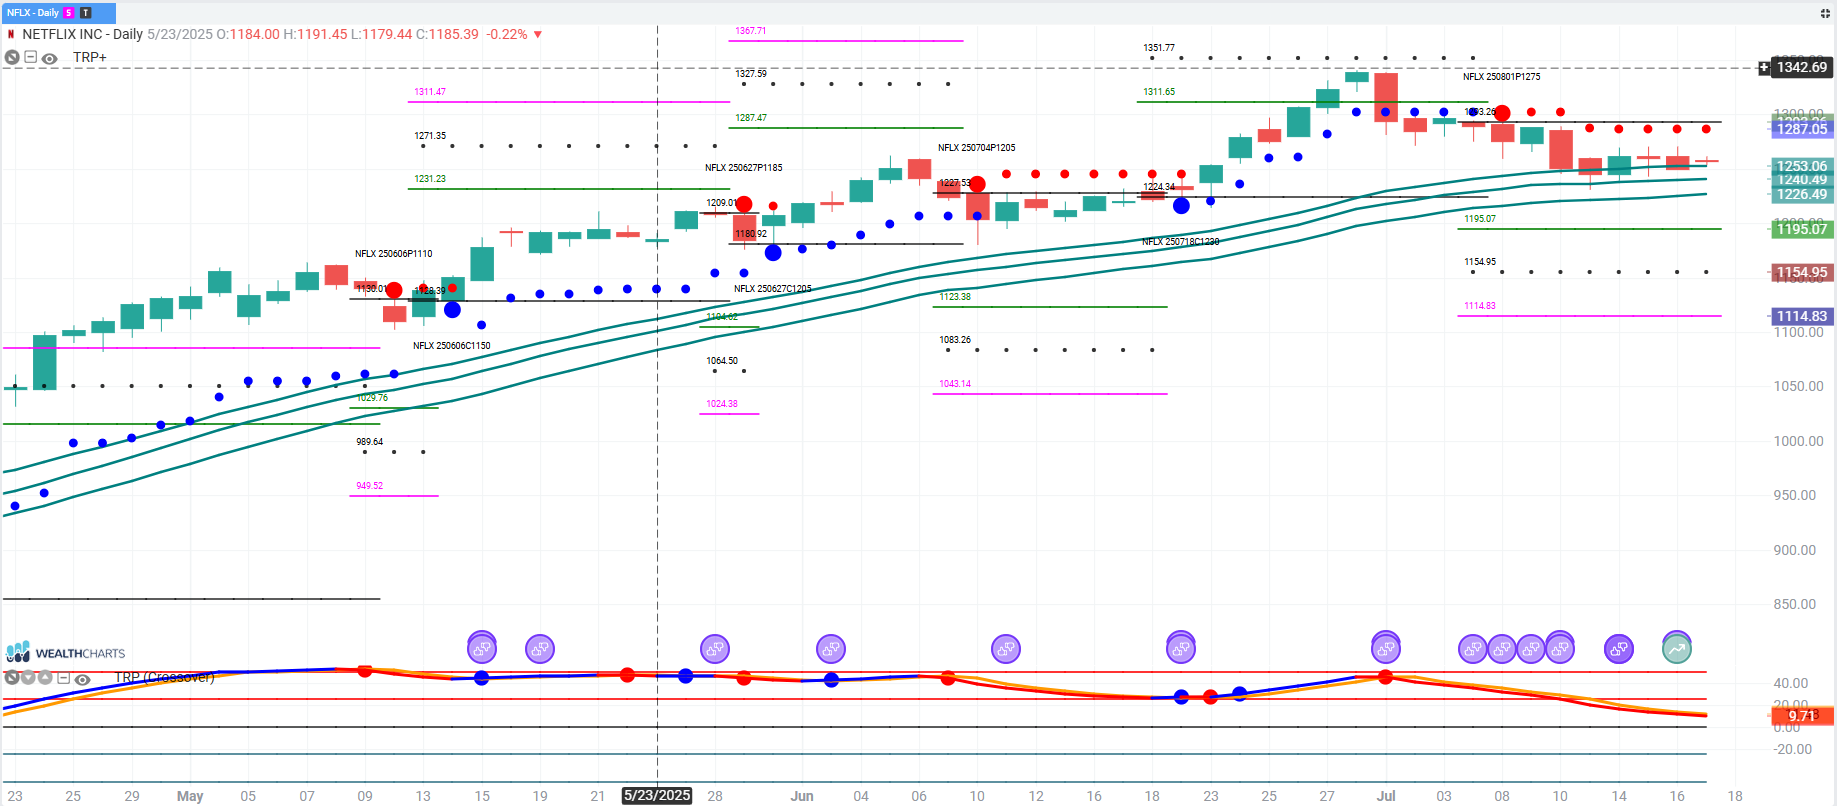Open the thumbs up/down marker above 15 May
Screen dimensions: 1837x806
coord(482,648)
